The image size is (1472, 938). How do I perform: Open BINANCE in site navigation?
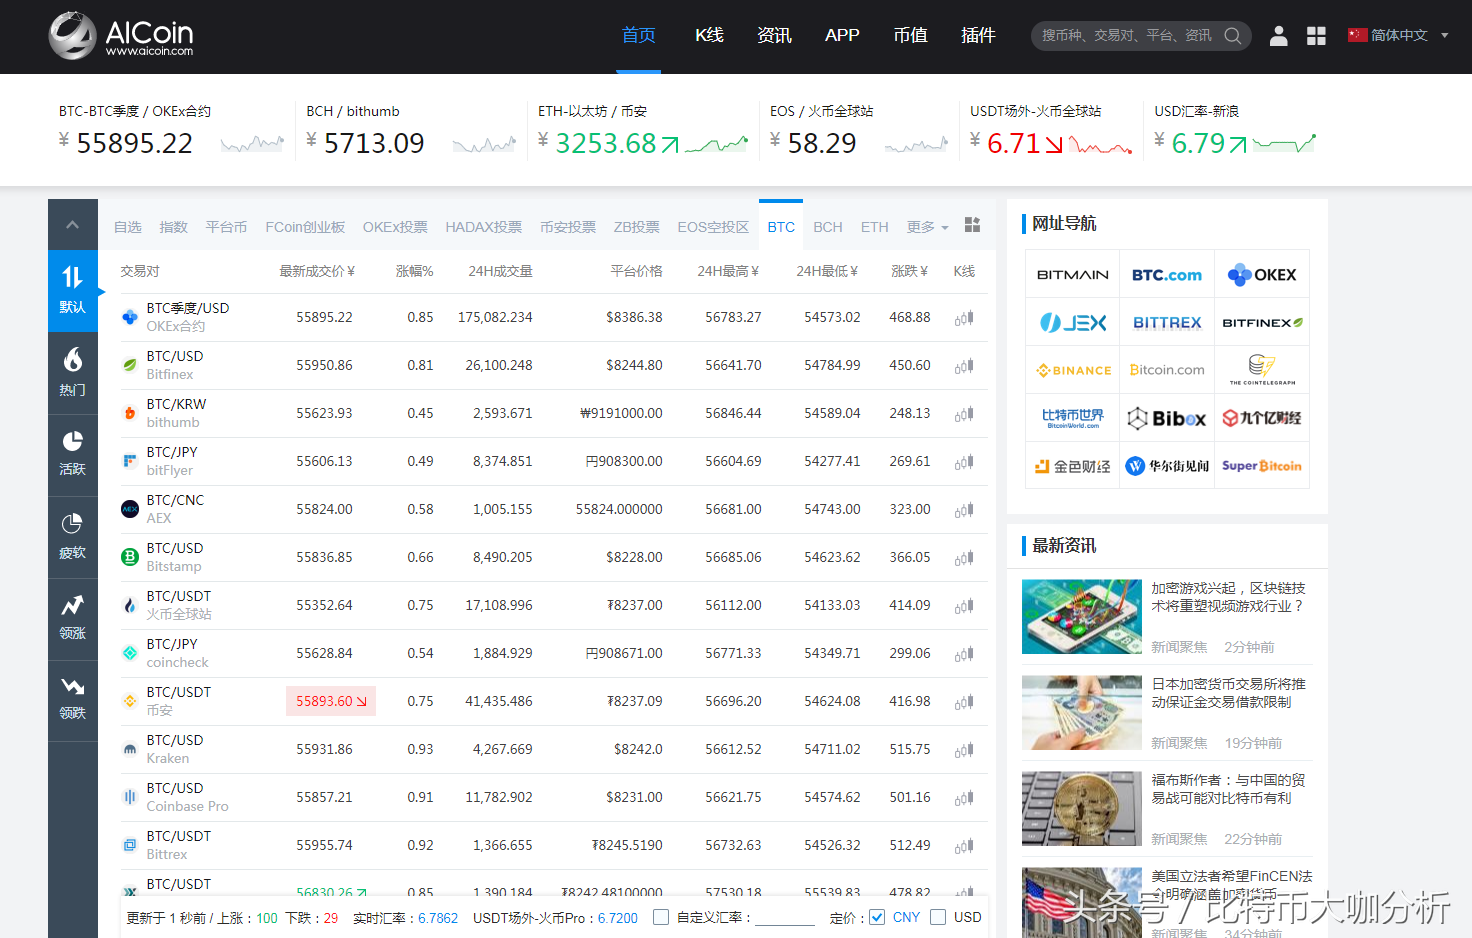[x=1072, y=370]
